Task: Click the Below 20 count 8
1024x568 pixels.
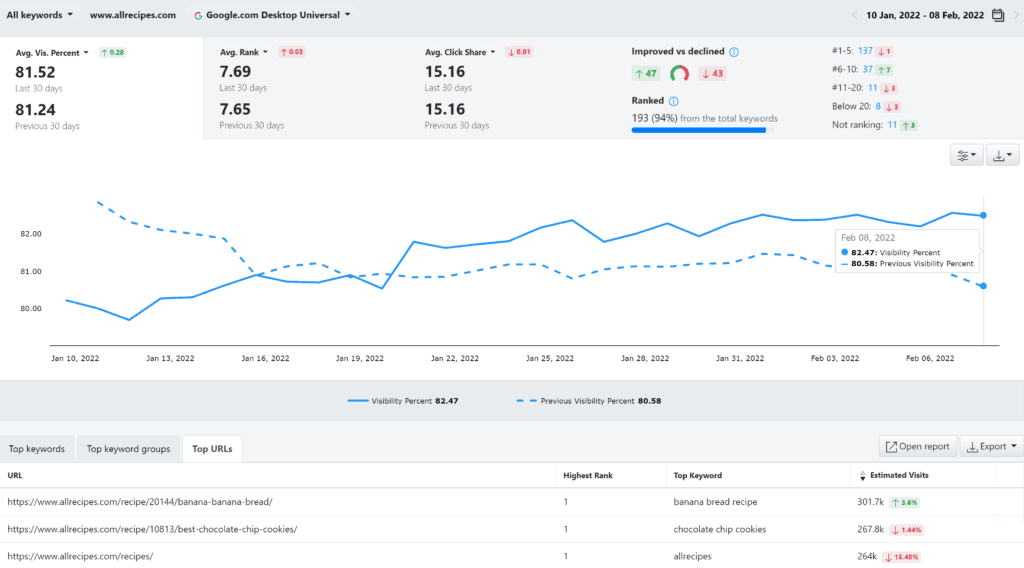Action: (878, 106)
